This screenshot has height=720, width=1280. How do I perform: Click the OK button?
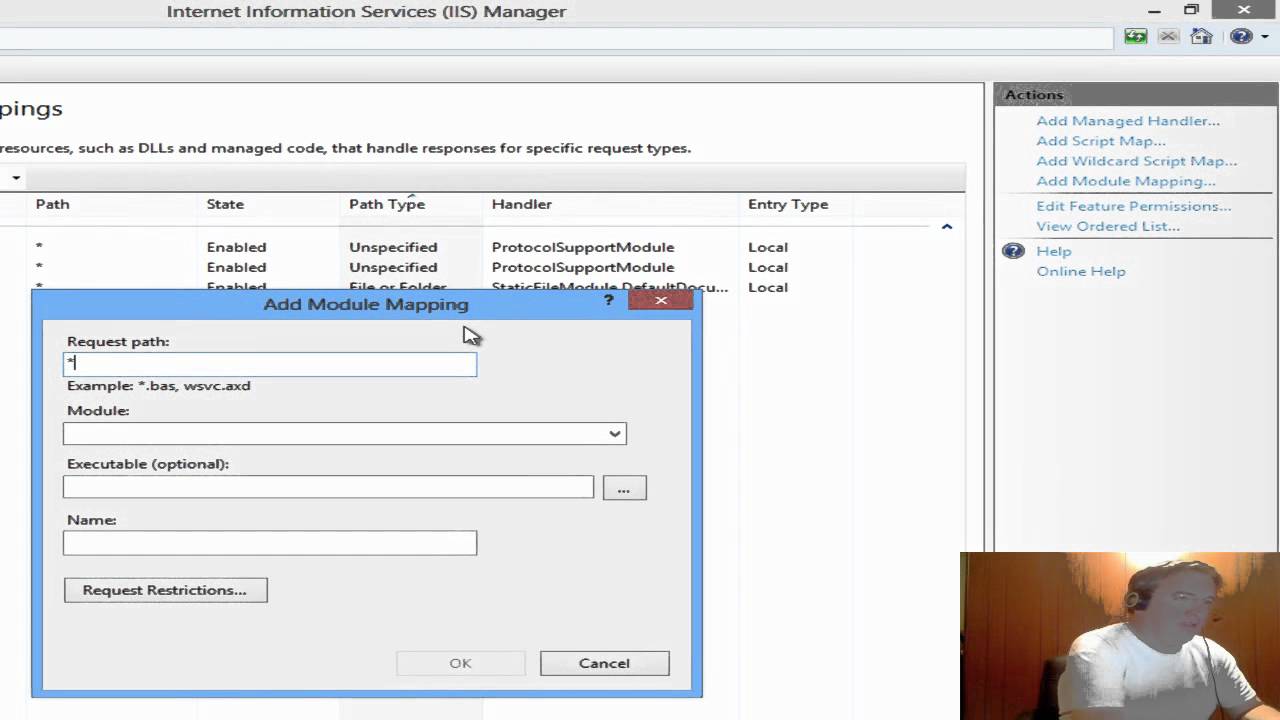(x=460, y=663)
